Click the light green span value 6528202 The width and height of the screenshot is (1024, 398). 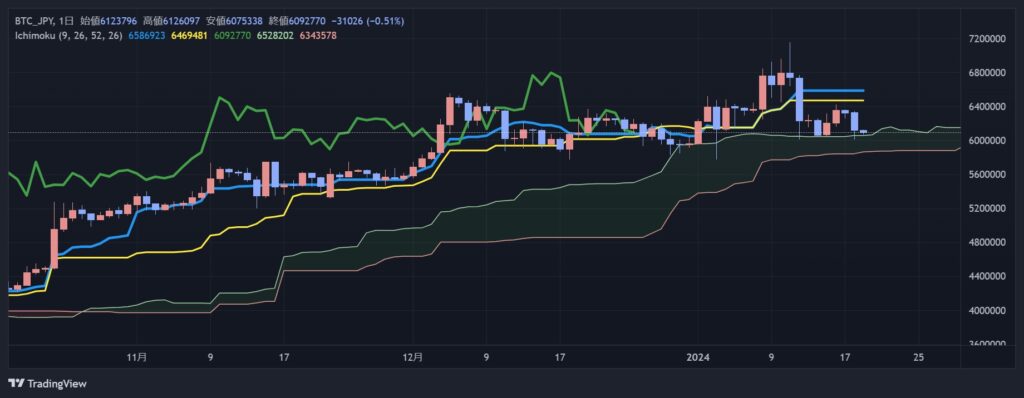(275, 35)
